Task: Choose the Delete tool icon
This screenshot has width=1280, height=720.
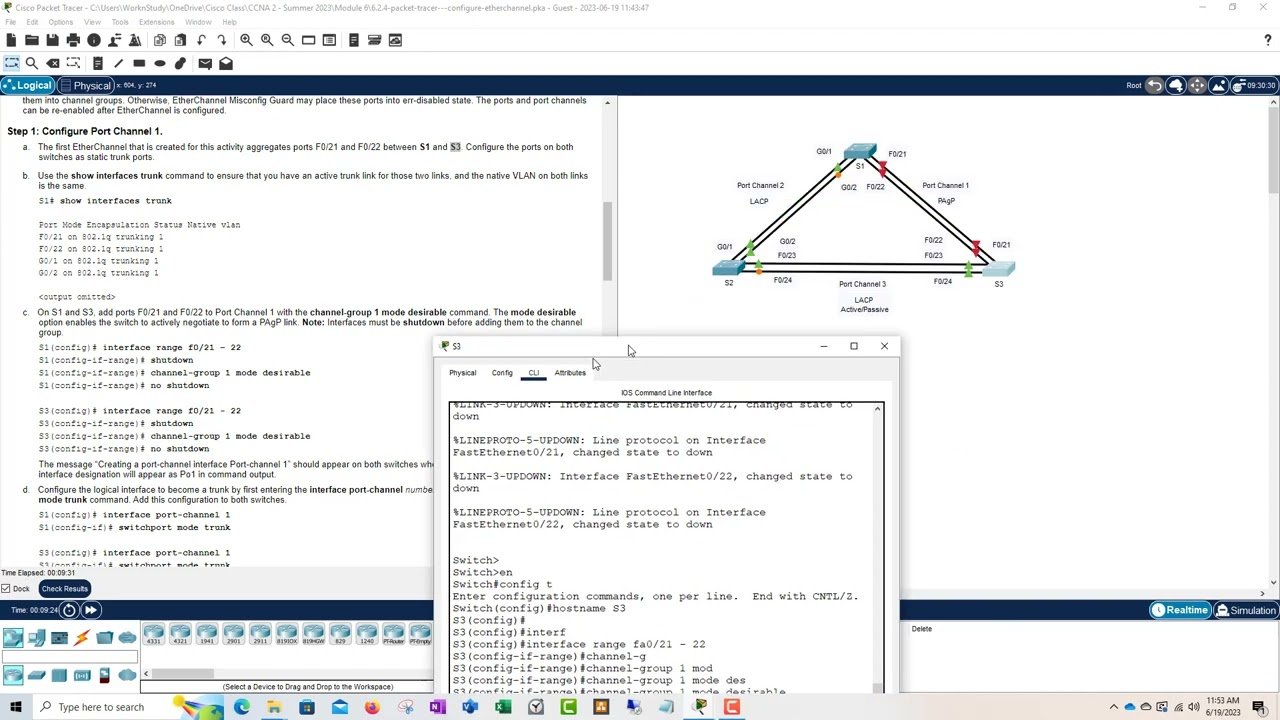Action: click(52, 63)
